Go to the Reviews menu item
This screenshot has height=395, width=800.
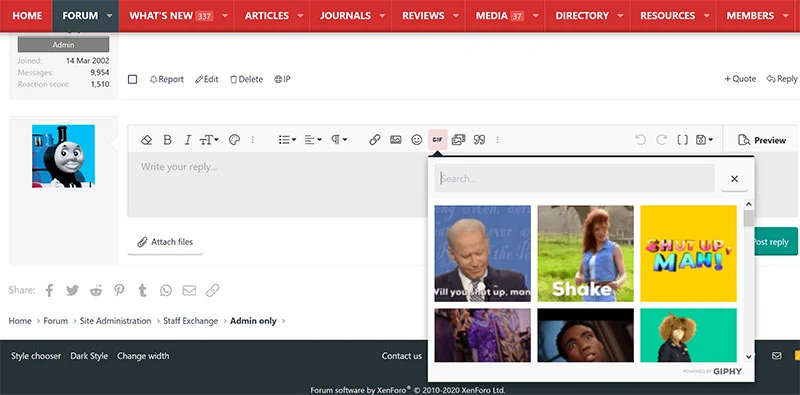(x=423, y=16)
